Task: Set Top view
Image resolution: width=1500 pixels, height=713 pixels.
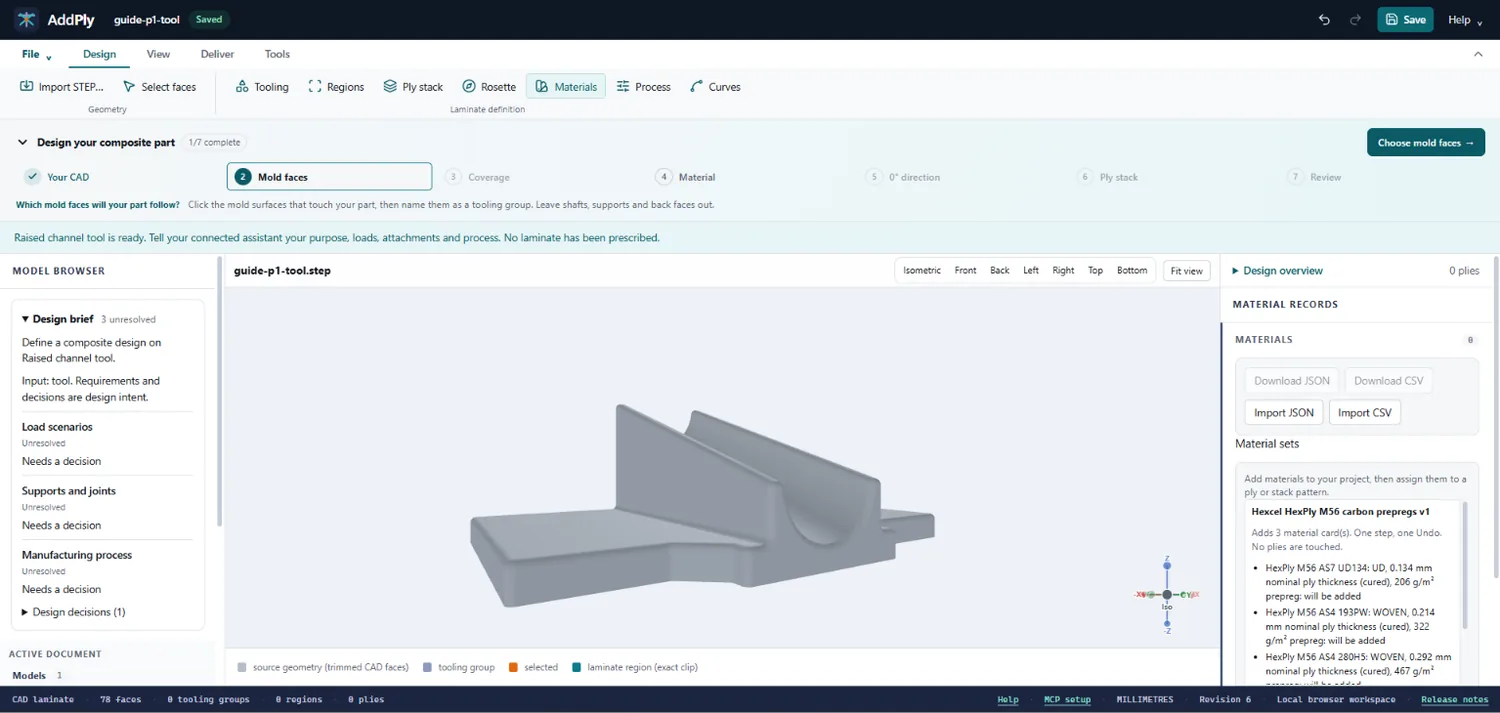Action: click(1095, 271)
